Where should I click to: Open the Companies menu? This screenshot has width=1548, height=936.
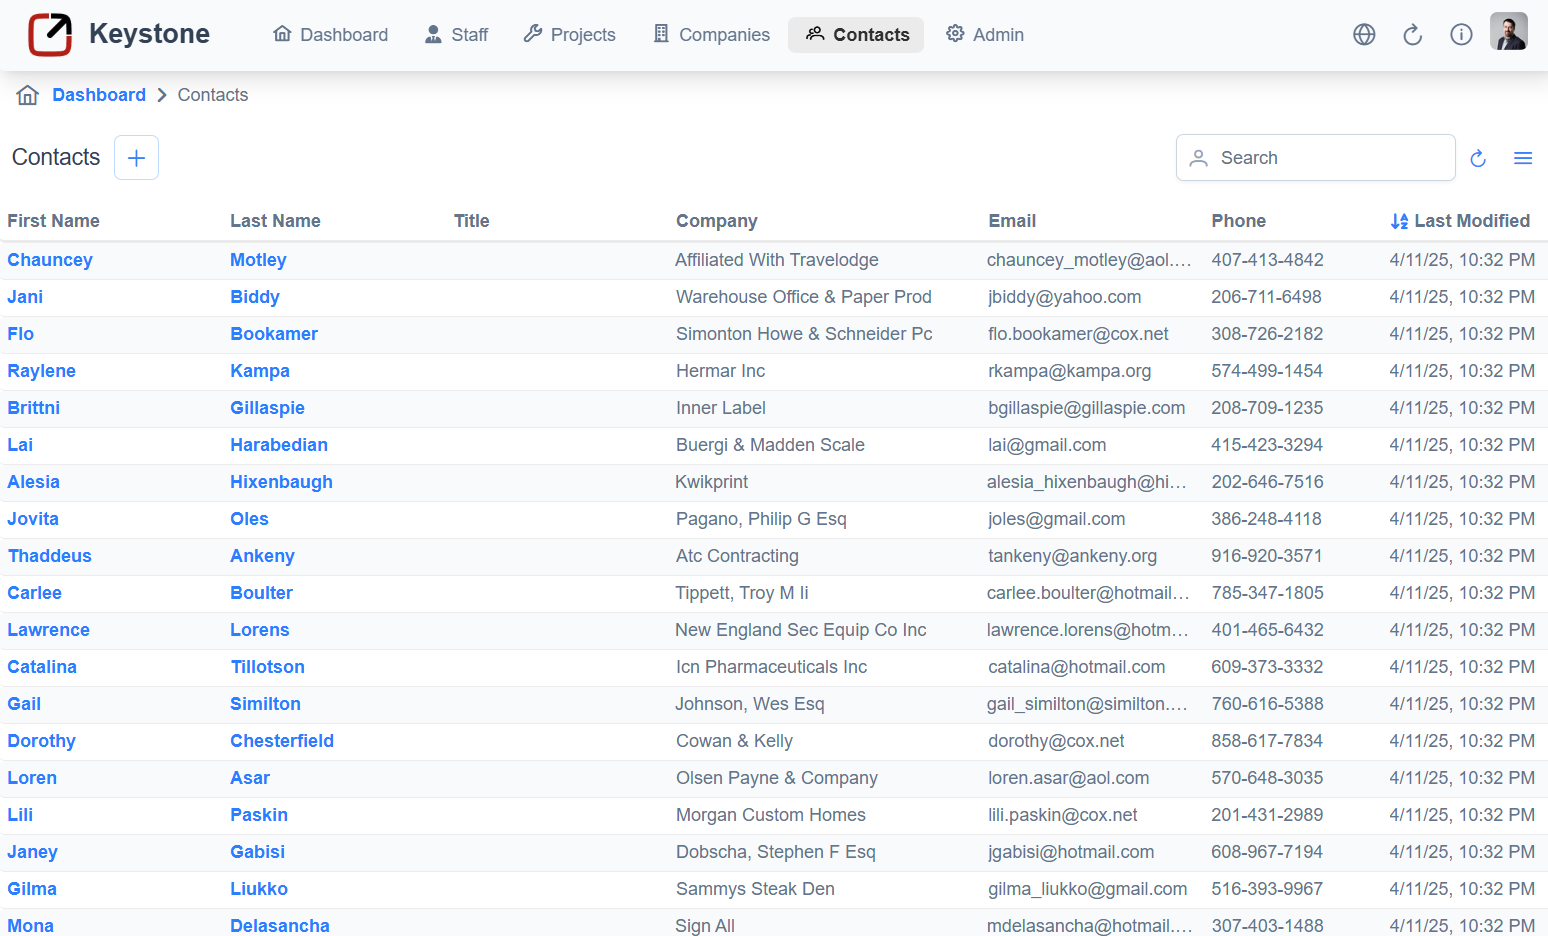[711, 35]
